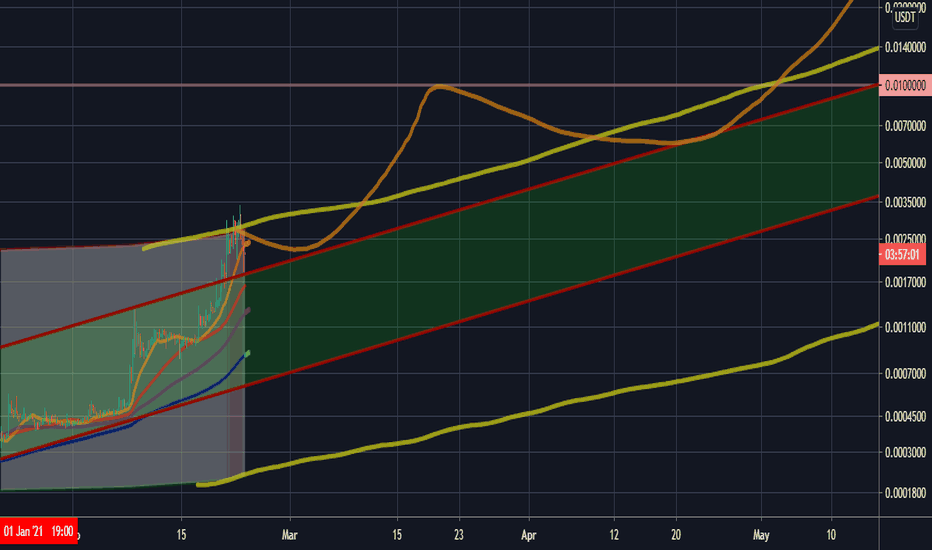Image resolution: width=932 pixels, height=550 pixels.
Task: Click the 0.0140000 price axis value
Action: 905,47
